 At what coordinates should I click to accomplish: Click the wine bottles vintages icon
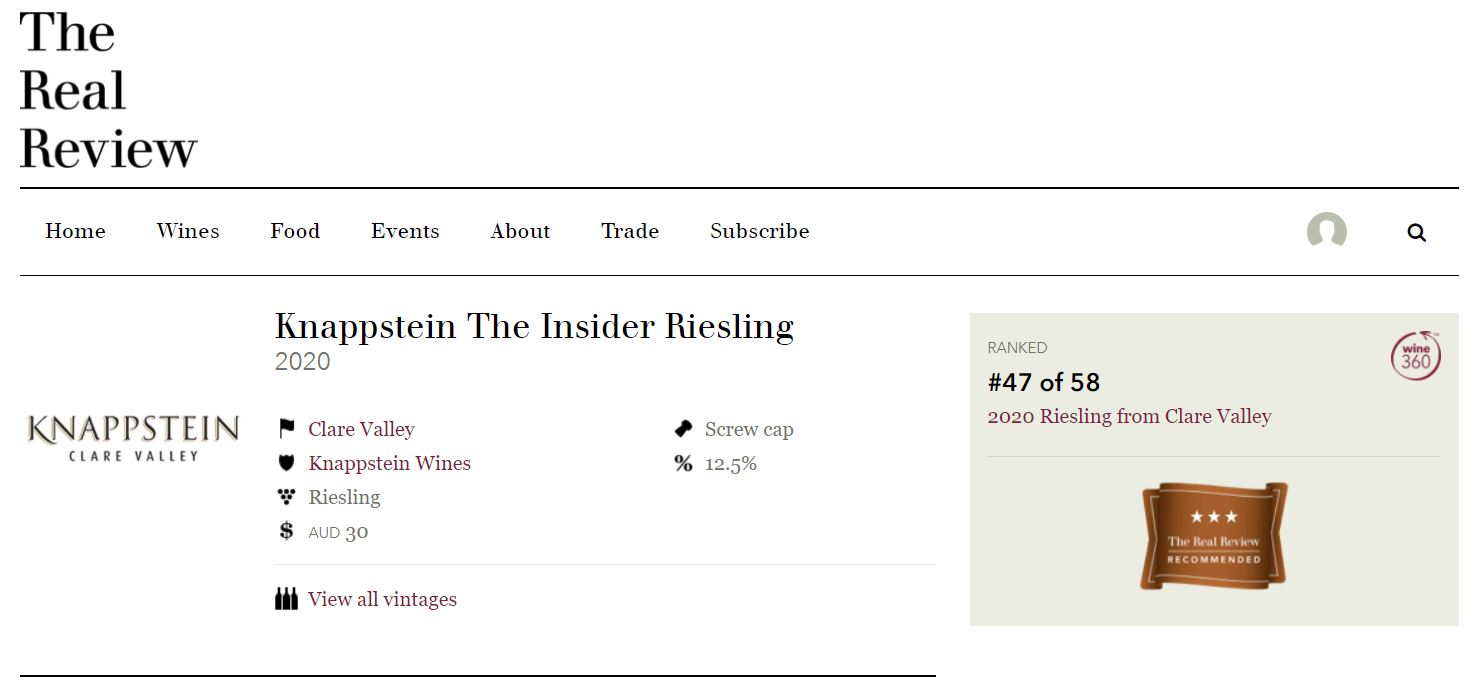(286, 599)
